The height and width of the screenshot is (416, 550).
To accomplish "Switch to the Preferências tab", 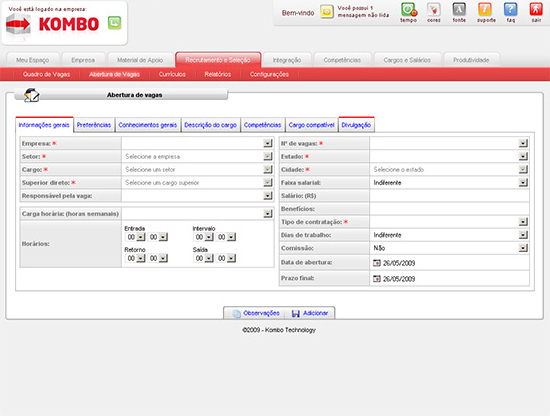I will (x=94, y=125).
